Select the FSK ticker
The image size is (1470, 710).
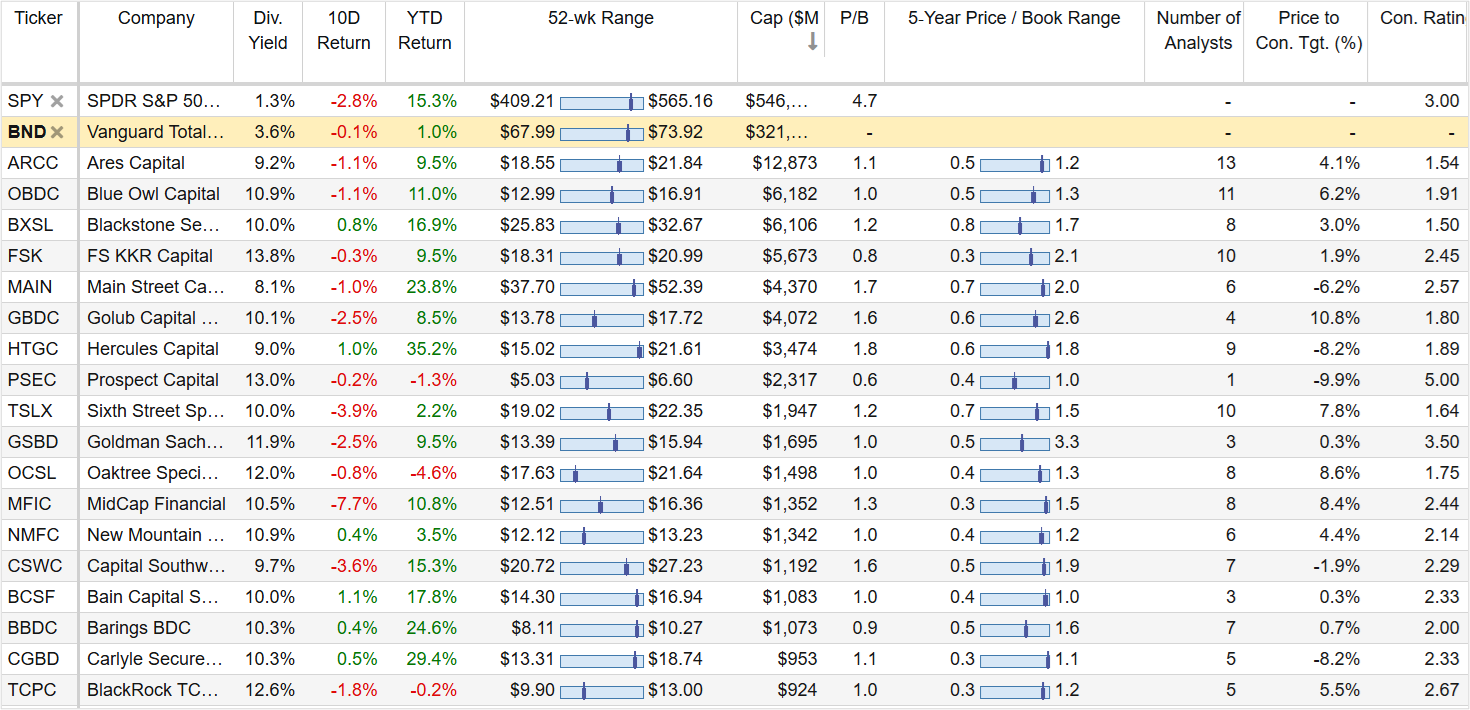[25, 256]
